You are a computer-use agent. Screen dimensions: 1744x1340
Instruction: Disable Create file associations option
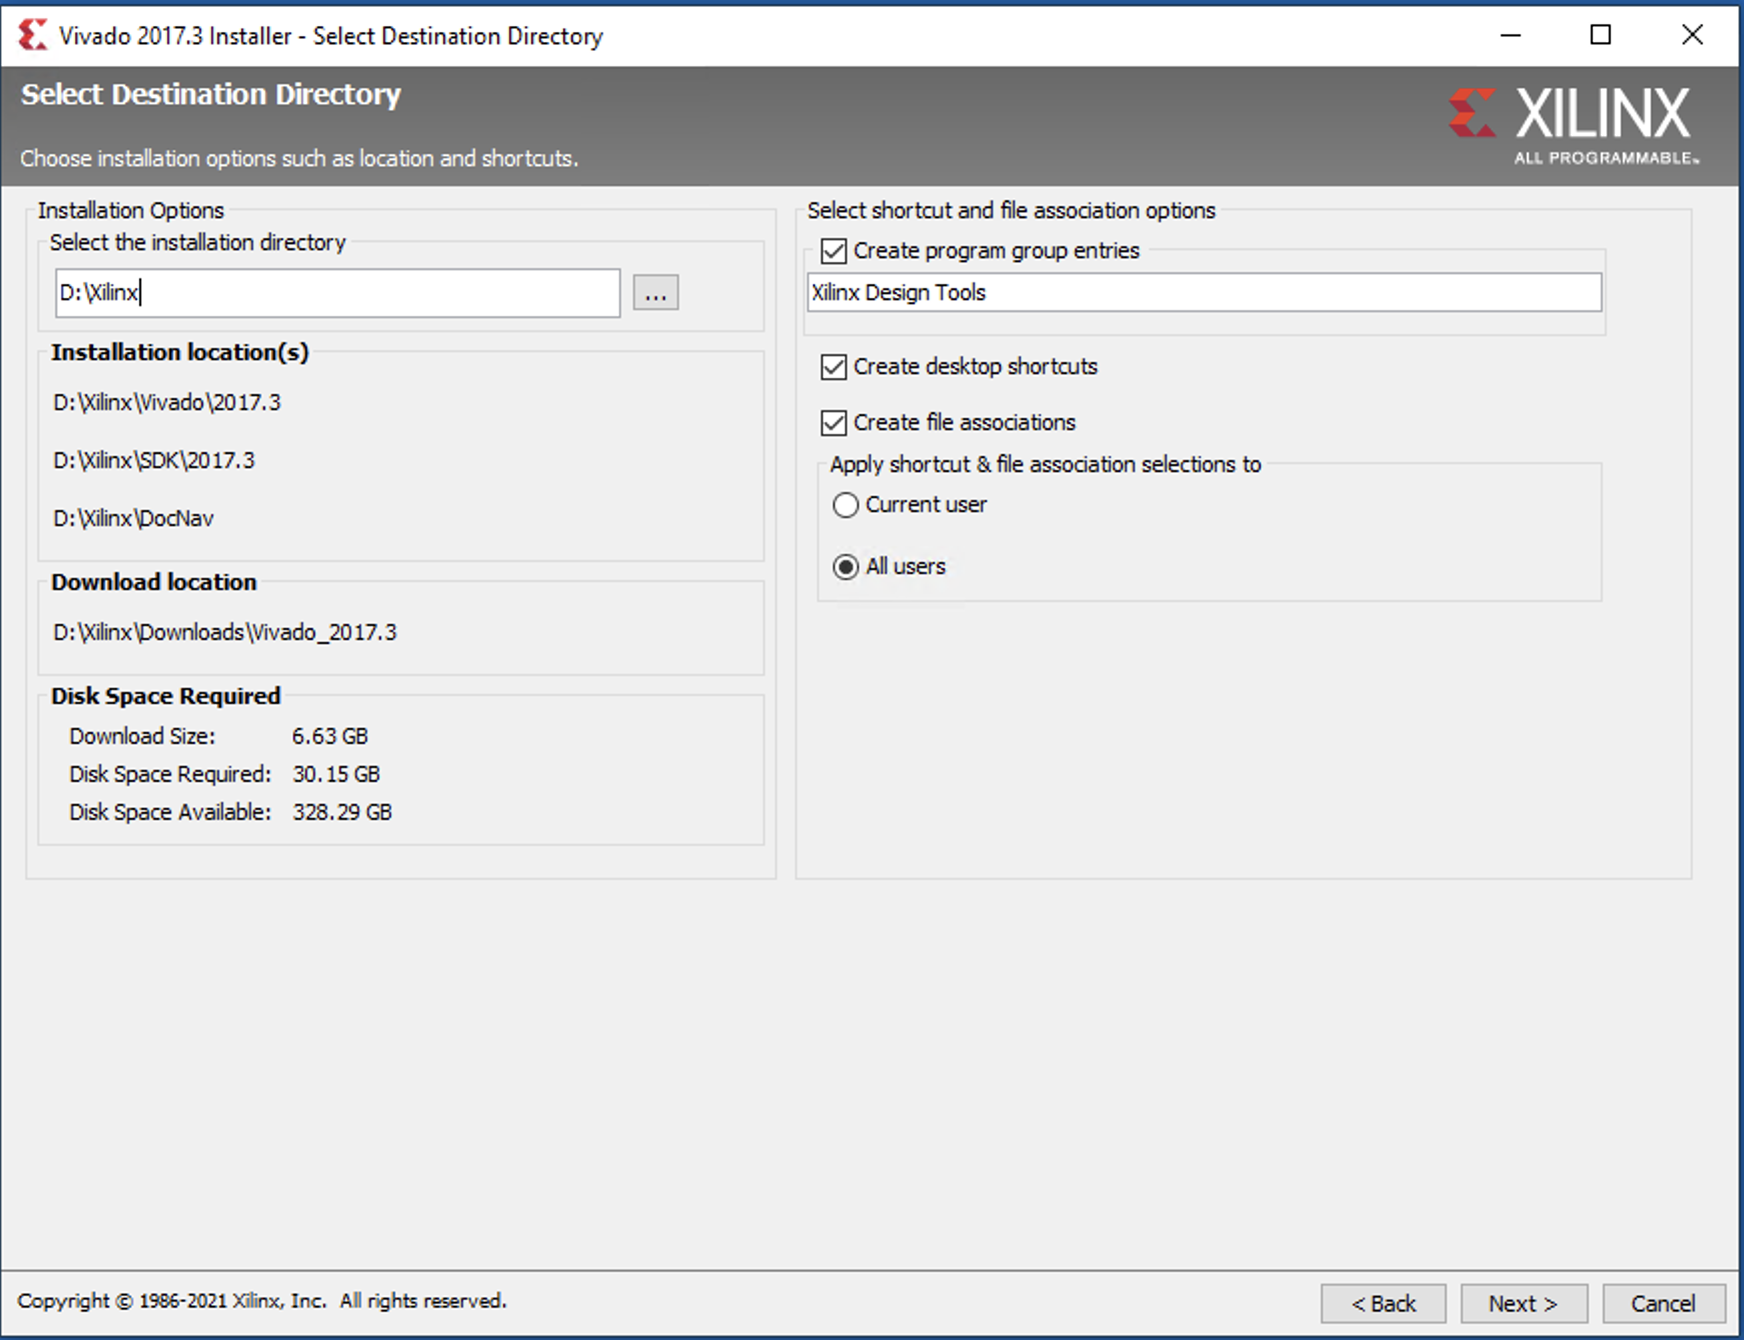[x=833, y=423]
